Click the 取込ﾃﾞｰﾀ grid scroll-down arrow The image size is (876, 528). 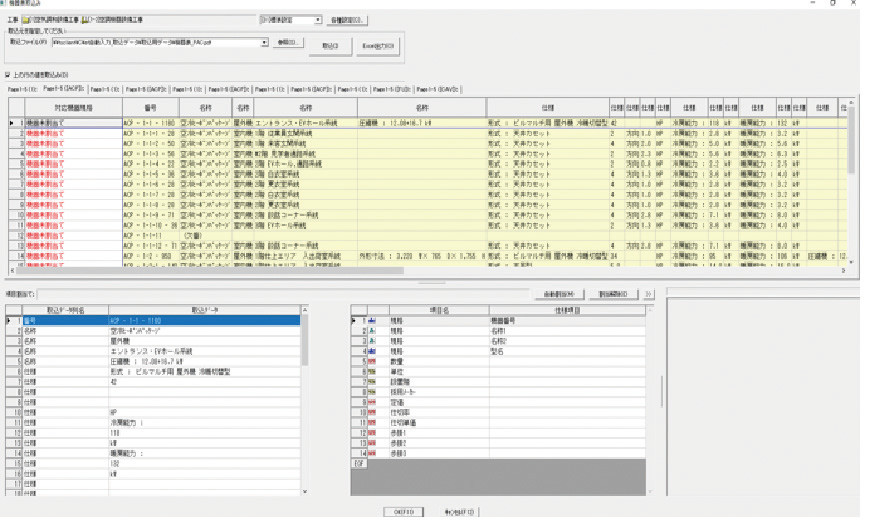point(304,492)
